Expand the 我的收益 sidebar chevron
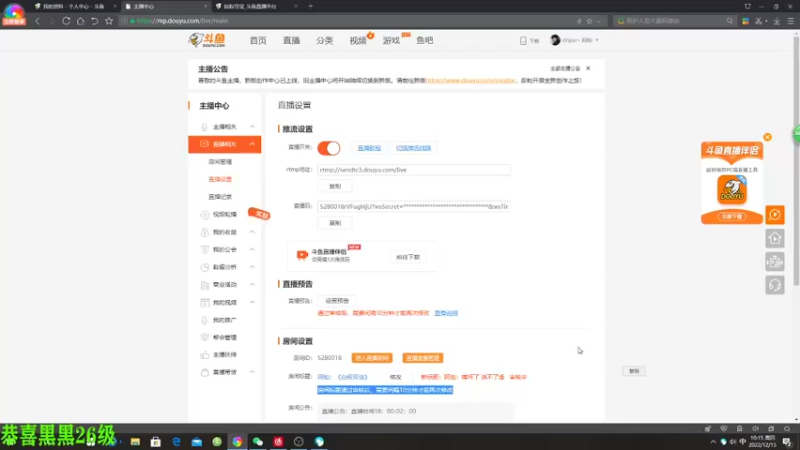The height and width of the screenshot is (450, 800). click(252, 232)
